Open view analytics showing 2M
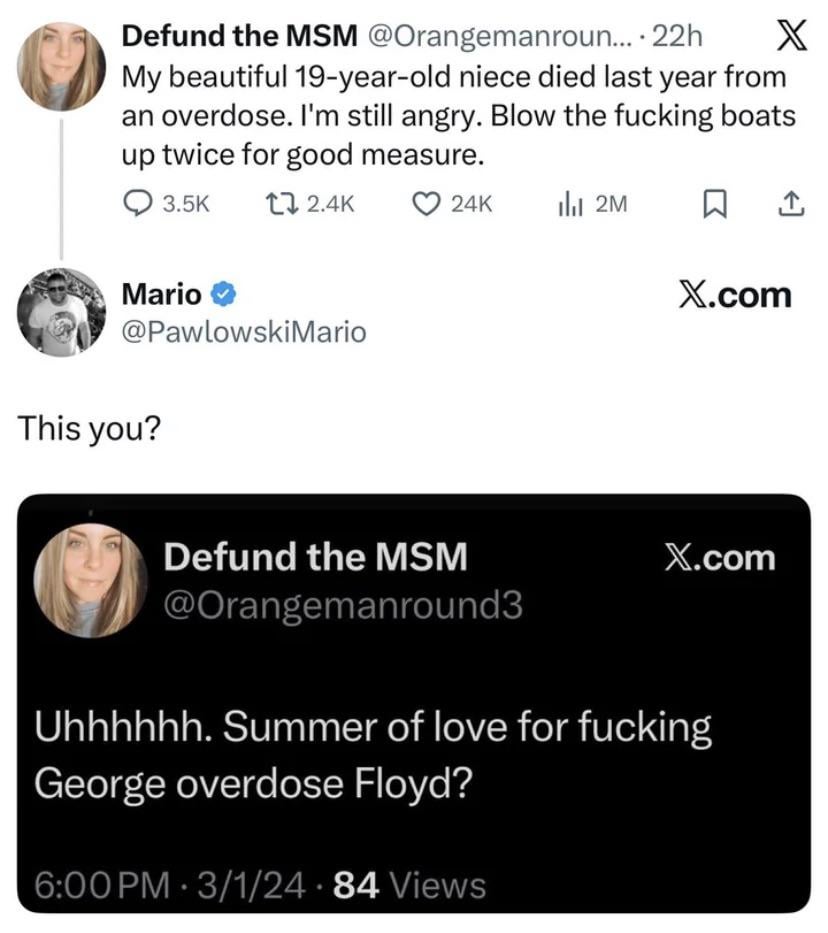The height and width of the screenshot is (933, 828). tap(569, 204)
